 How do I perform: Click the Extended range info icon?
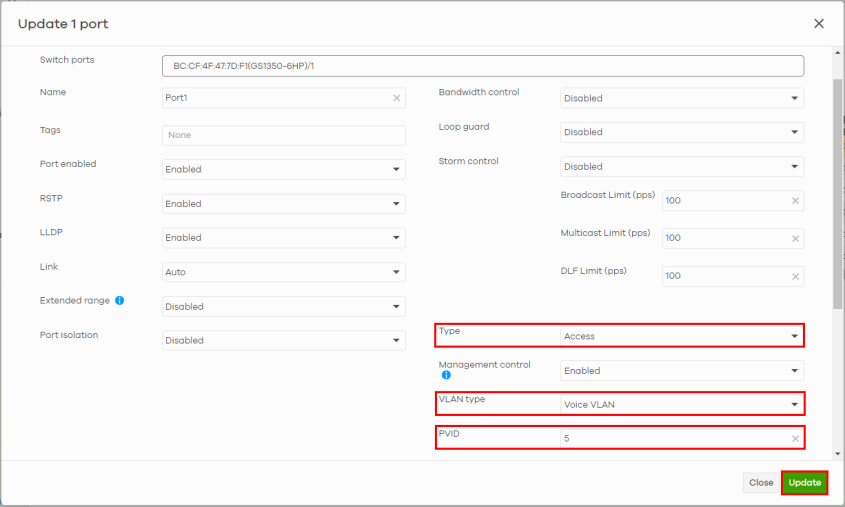119,300
